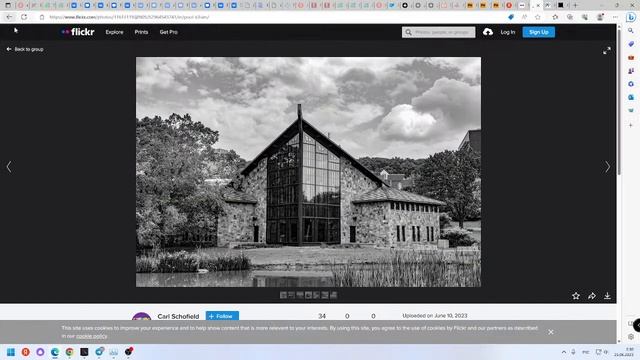Open the browser profile avatar icon

coord(600,17)
